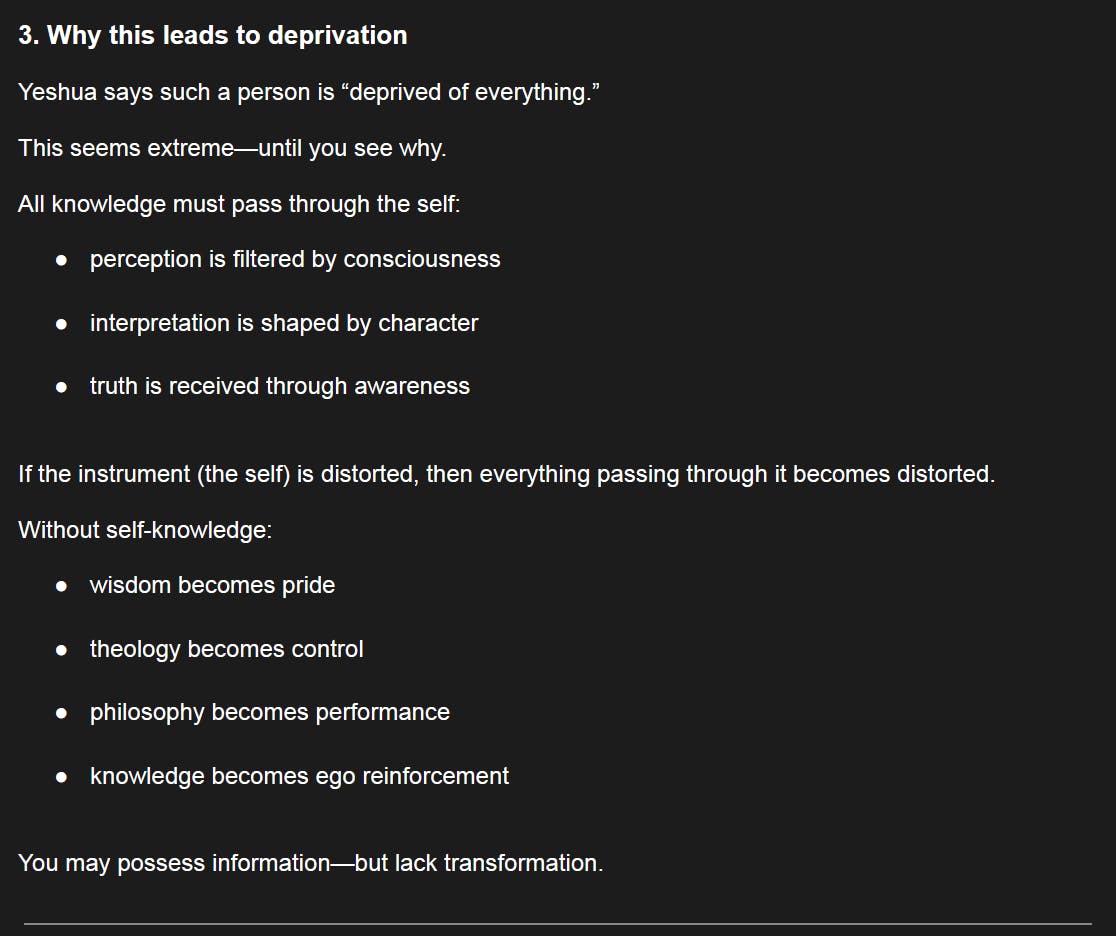This screenshot has width=1116, height=936.
Task: Click the horizontal divider line at the bottom
Action: click(x=558, y=923)
